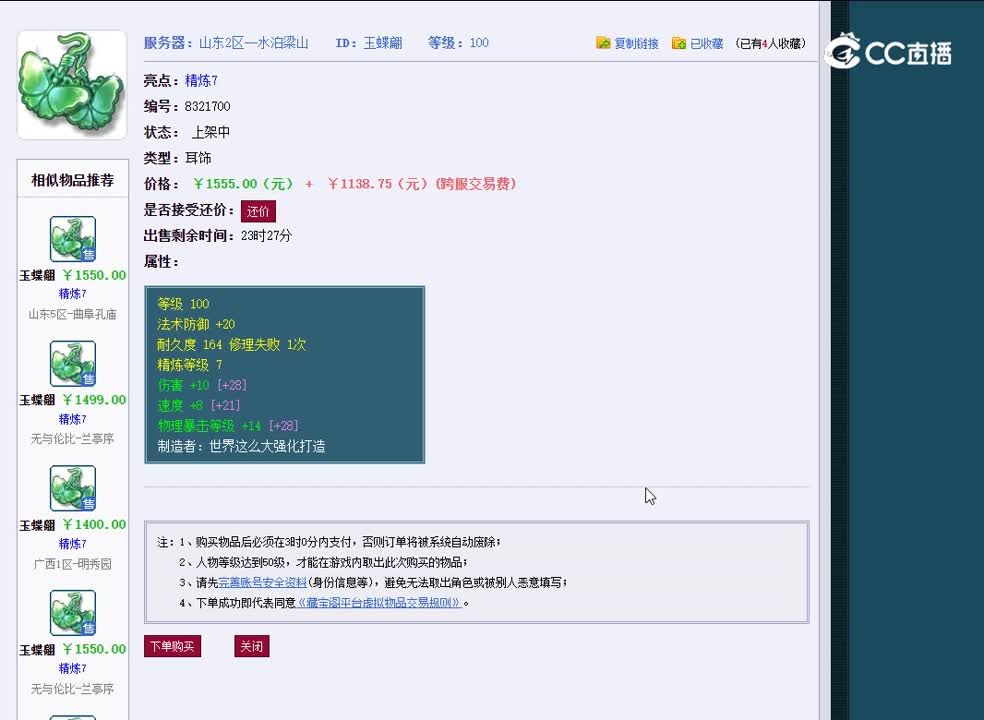Screen dimensions: 984x720
Task: Click the favorited folder icon
Action: tap(678, 43)
